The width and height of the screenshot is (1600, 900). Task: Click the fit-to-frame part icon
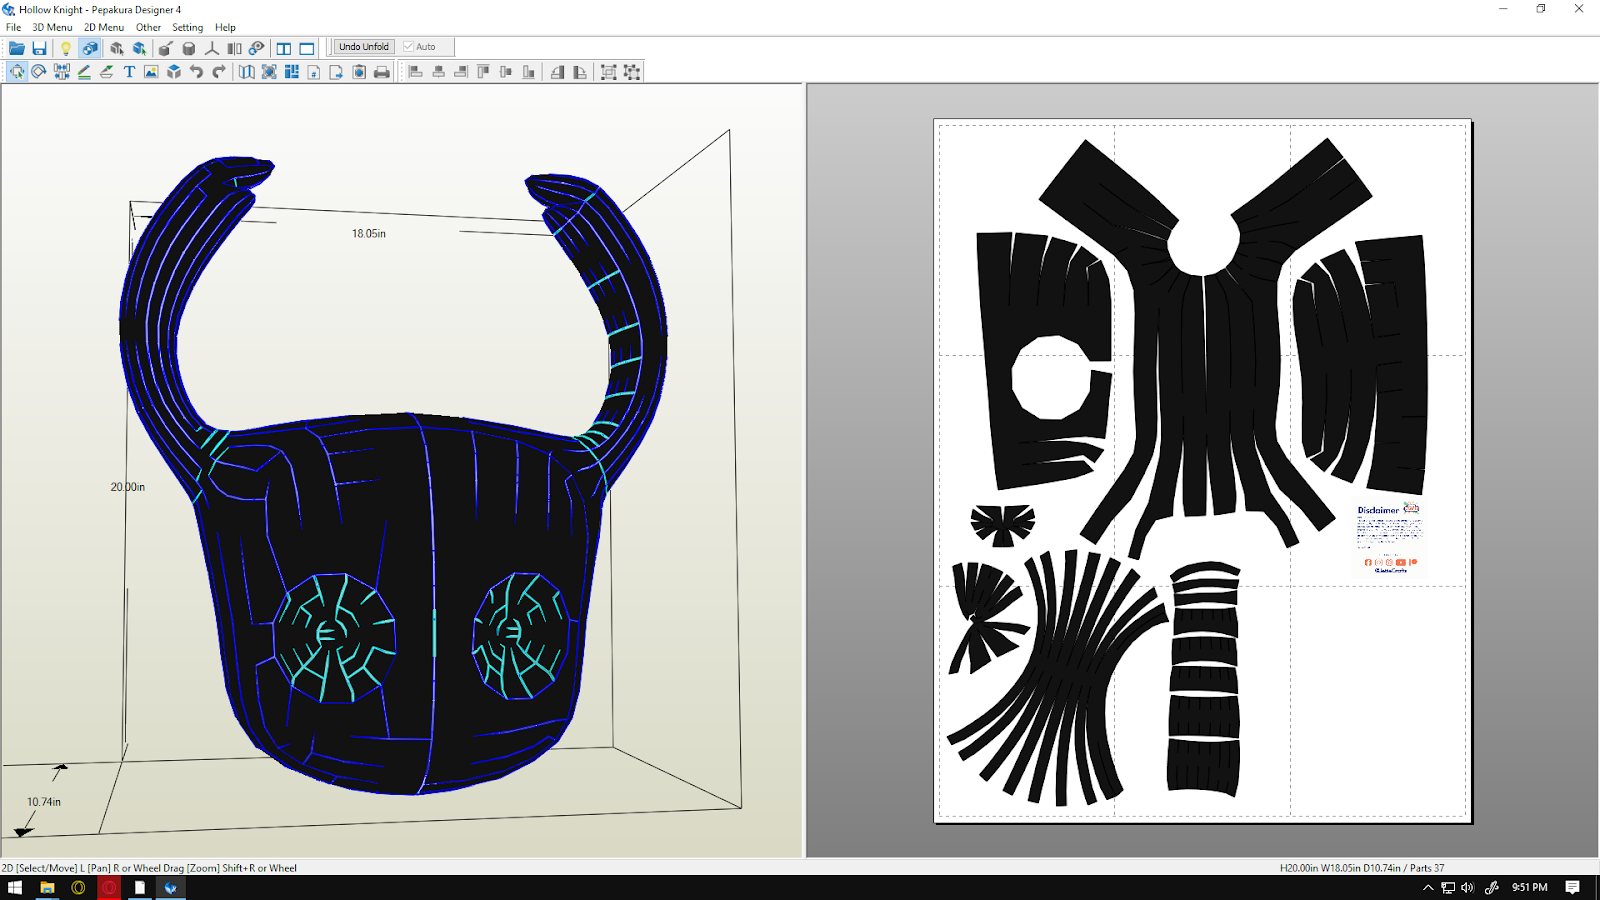(x=269, y=72)
